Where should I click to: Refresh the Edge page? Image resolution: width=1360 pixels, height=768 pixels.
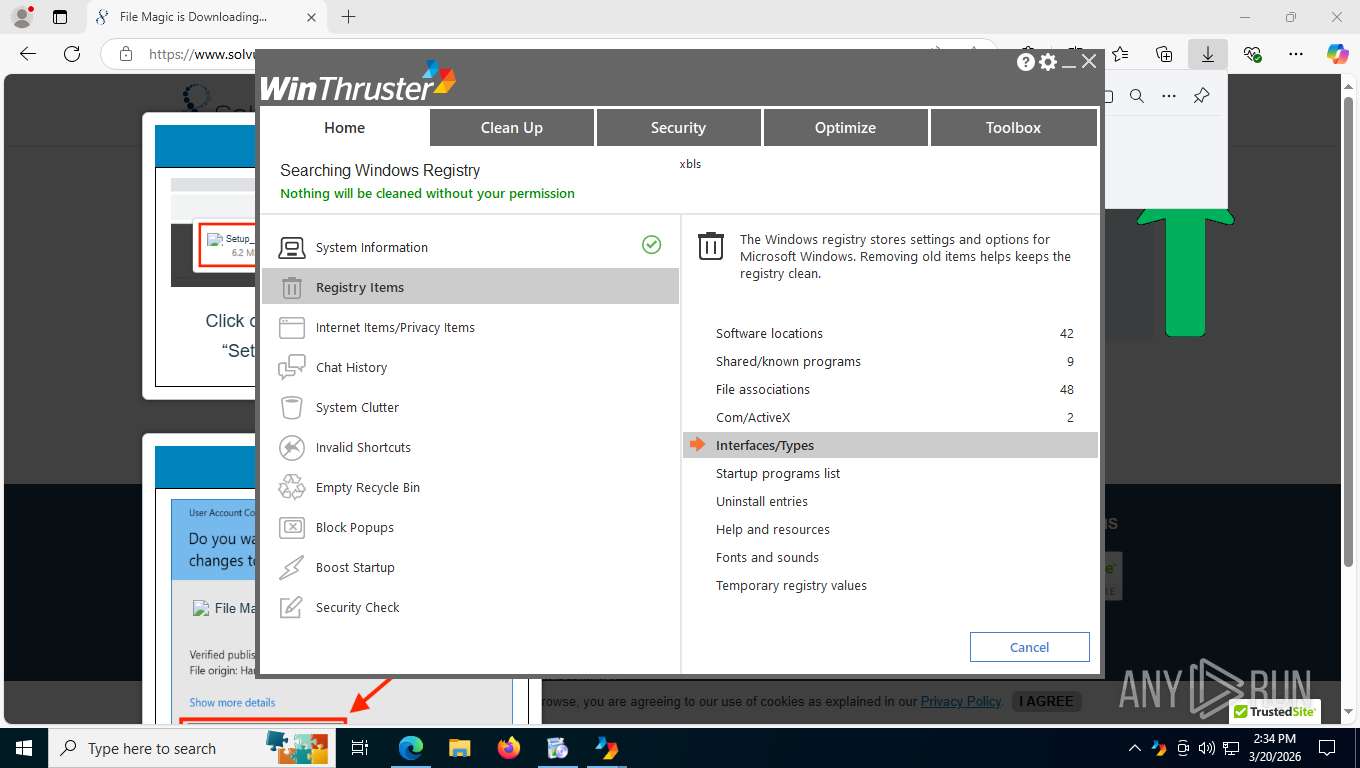coord(72,54)
